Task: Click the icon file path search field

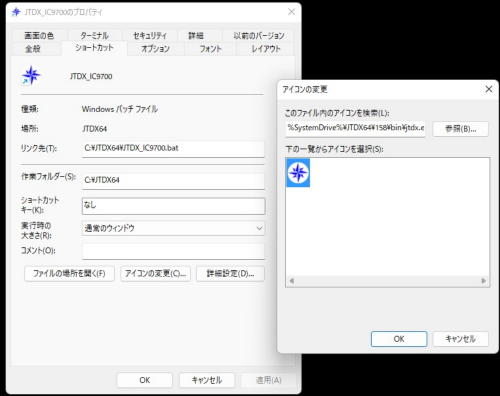Action: point(355,129)
